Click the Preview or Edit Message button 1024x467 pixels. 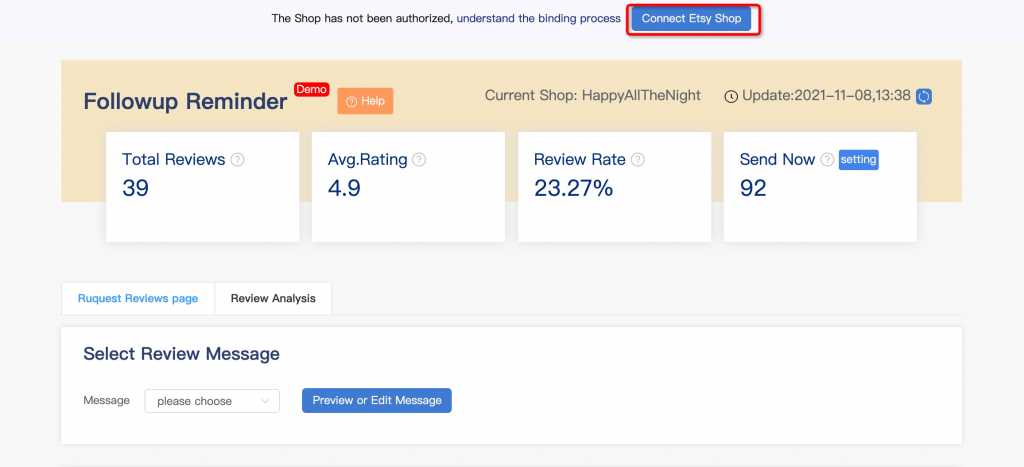[377, 400]
